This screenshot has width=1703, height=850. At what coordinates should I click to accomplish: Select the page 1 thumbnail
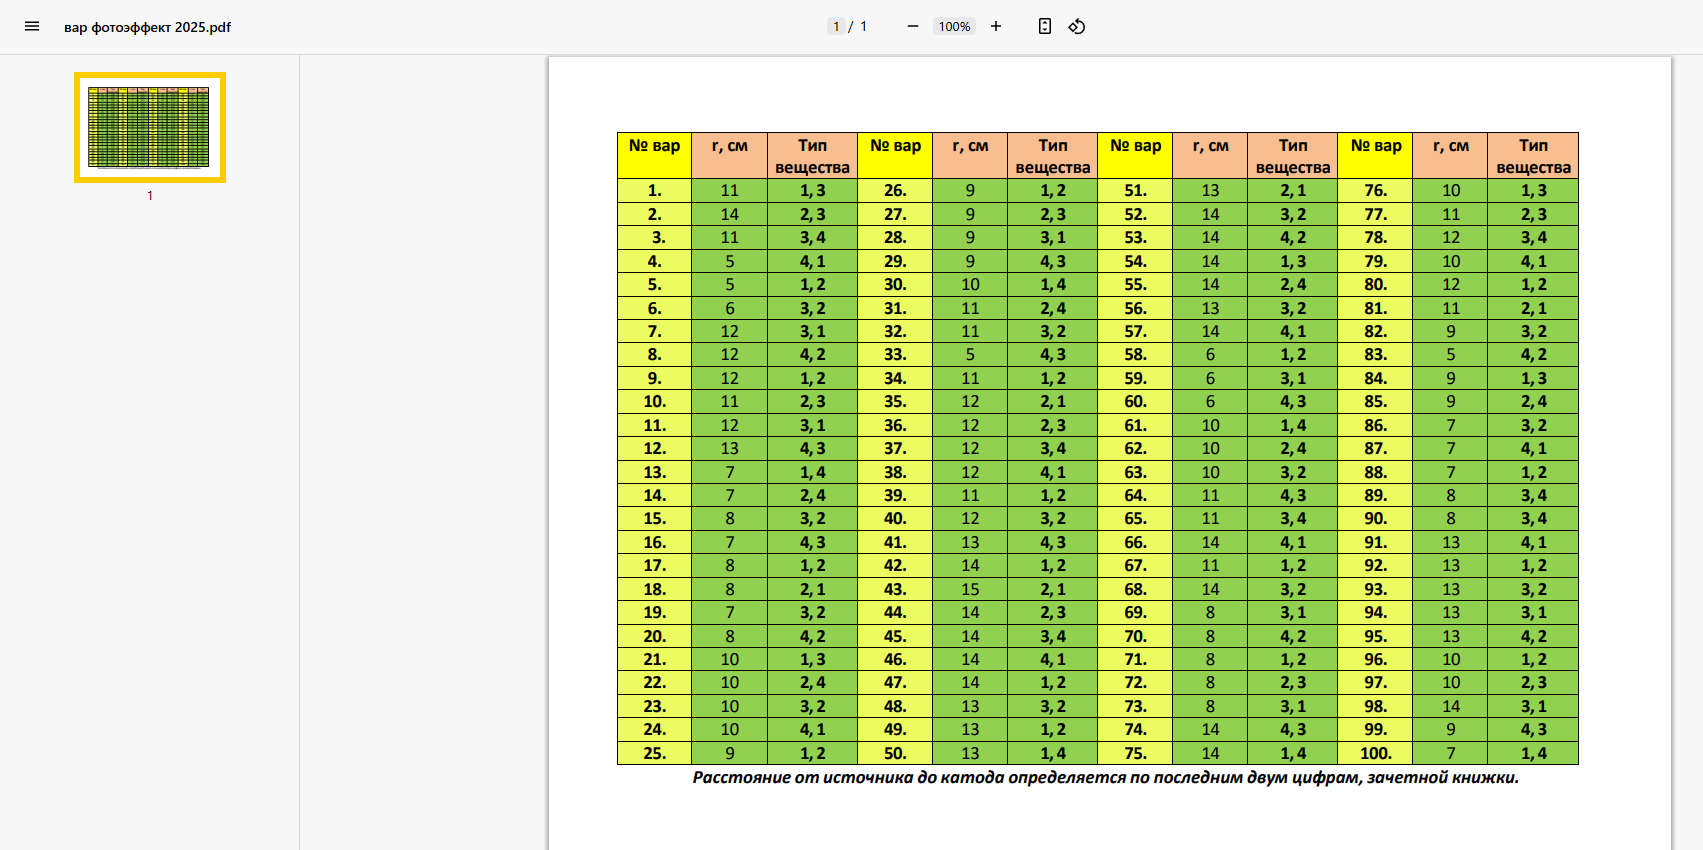click(x=150, y=127)
